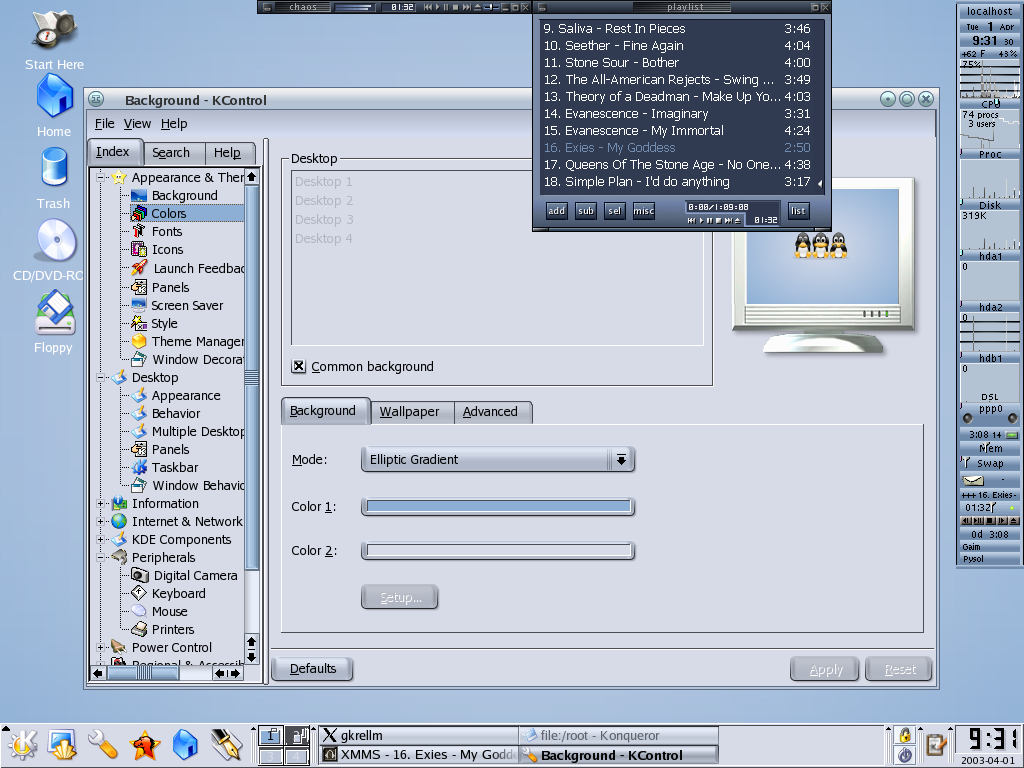The width and height of the screenshot is (1024, 768).
Task: Uncheck the Common background checkbox
Action: point(298,366)
